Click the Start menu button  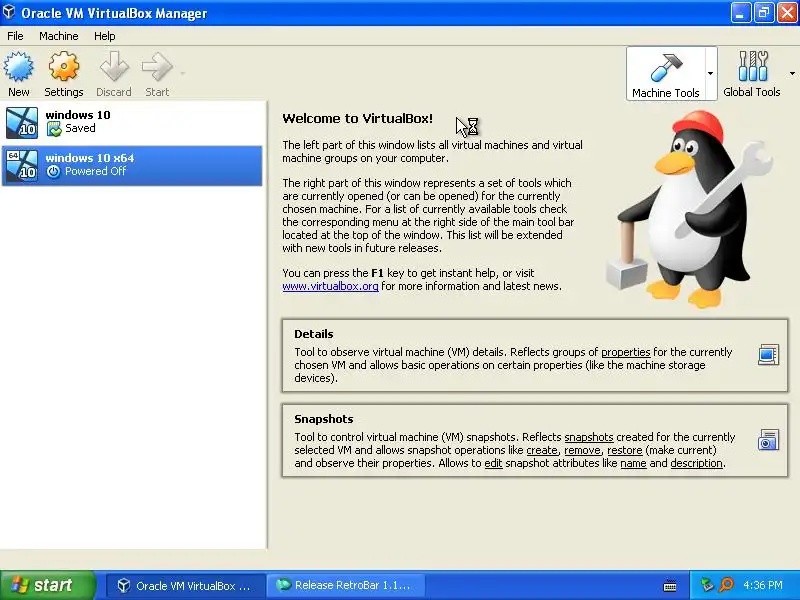coord(48,585)
